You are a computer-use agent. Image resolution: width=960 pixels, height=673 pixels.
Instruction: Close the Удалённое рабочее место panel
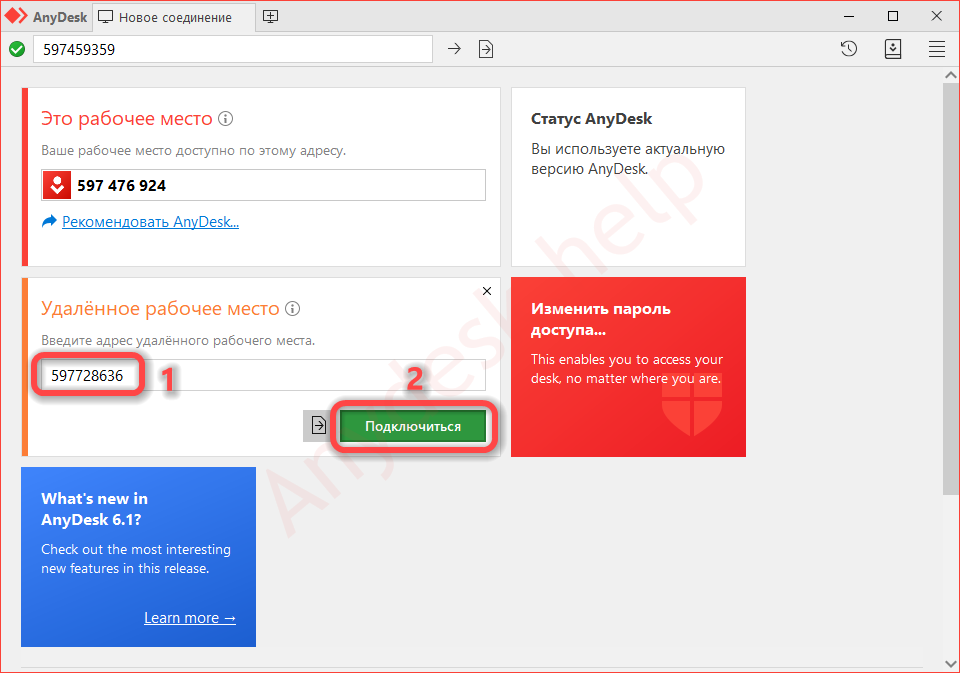pos(487,291)
